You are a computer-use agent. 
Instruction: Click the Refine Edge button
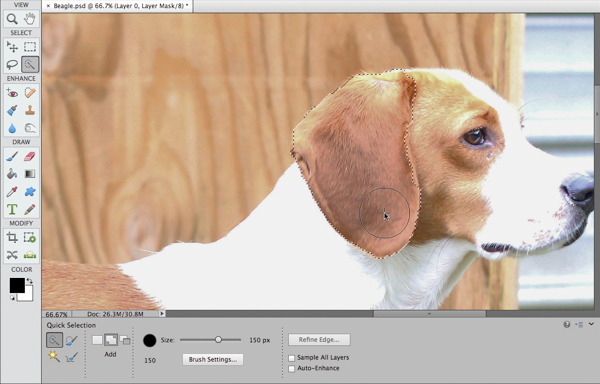[x=319, y=340]
